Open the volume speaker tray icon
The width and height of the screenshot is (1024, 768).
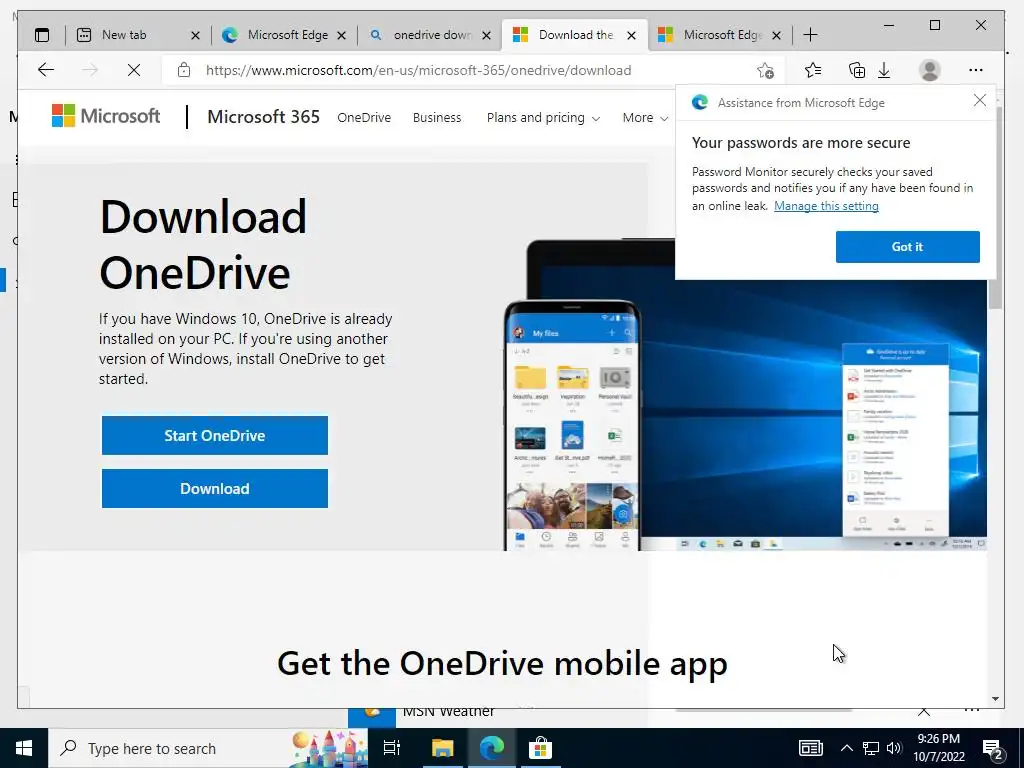[894, 748]
